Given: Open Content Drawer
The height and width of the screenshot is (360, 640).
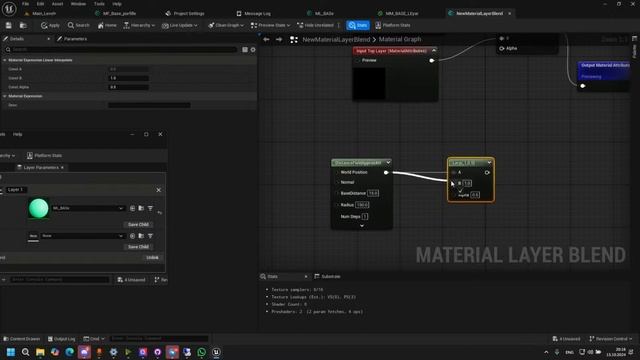Looking at the screenshot, I should coord(22,339).
